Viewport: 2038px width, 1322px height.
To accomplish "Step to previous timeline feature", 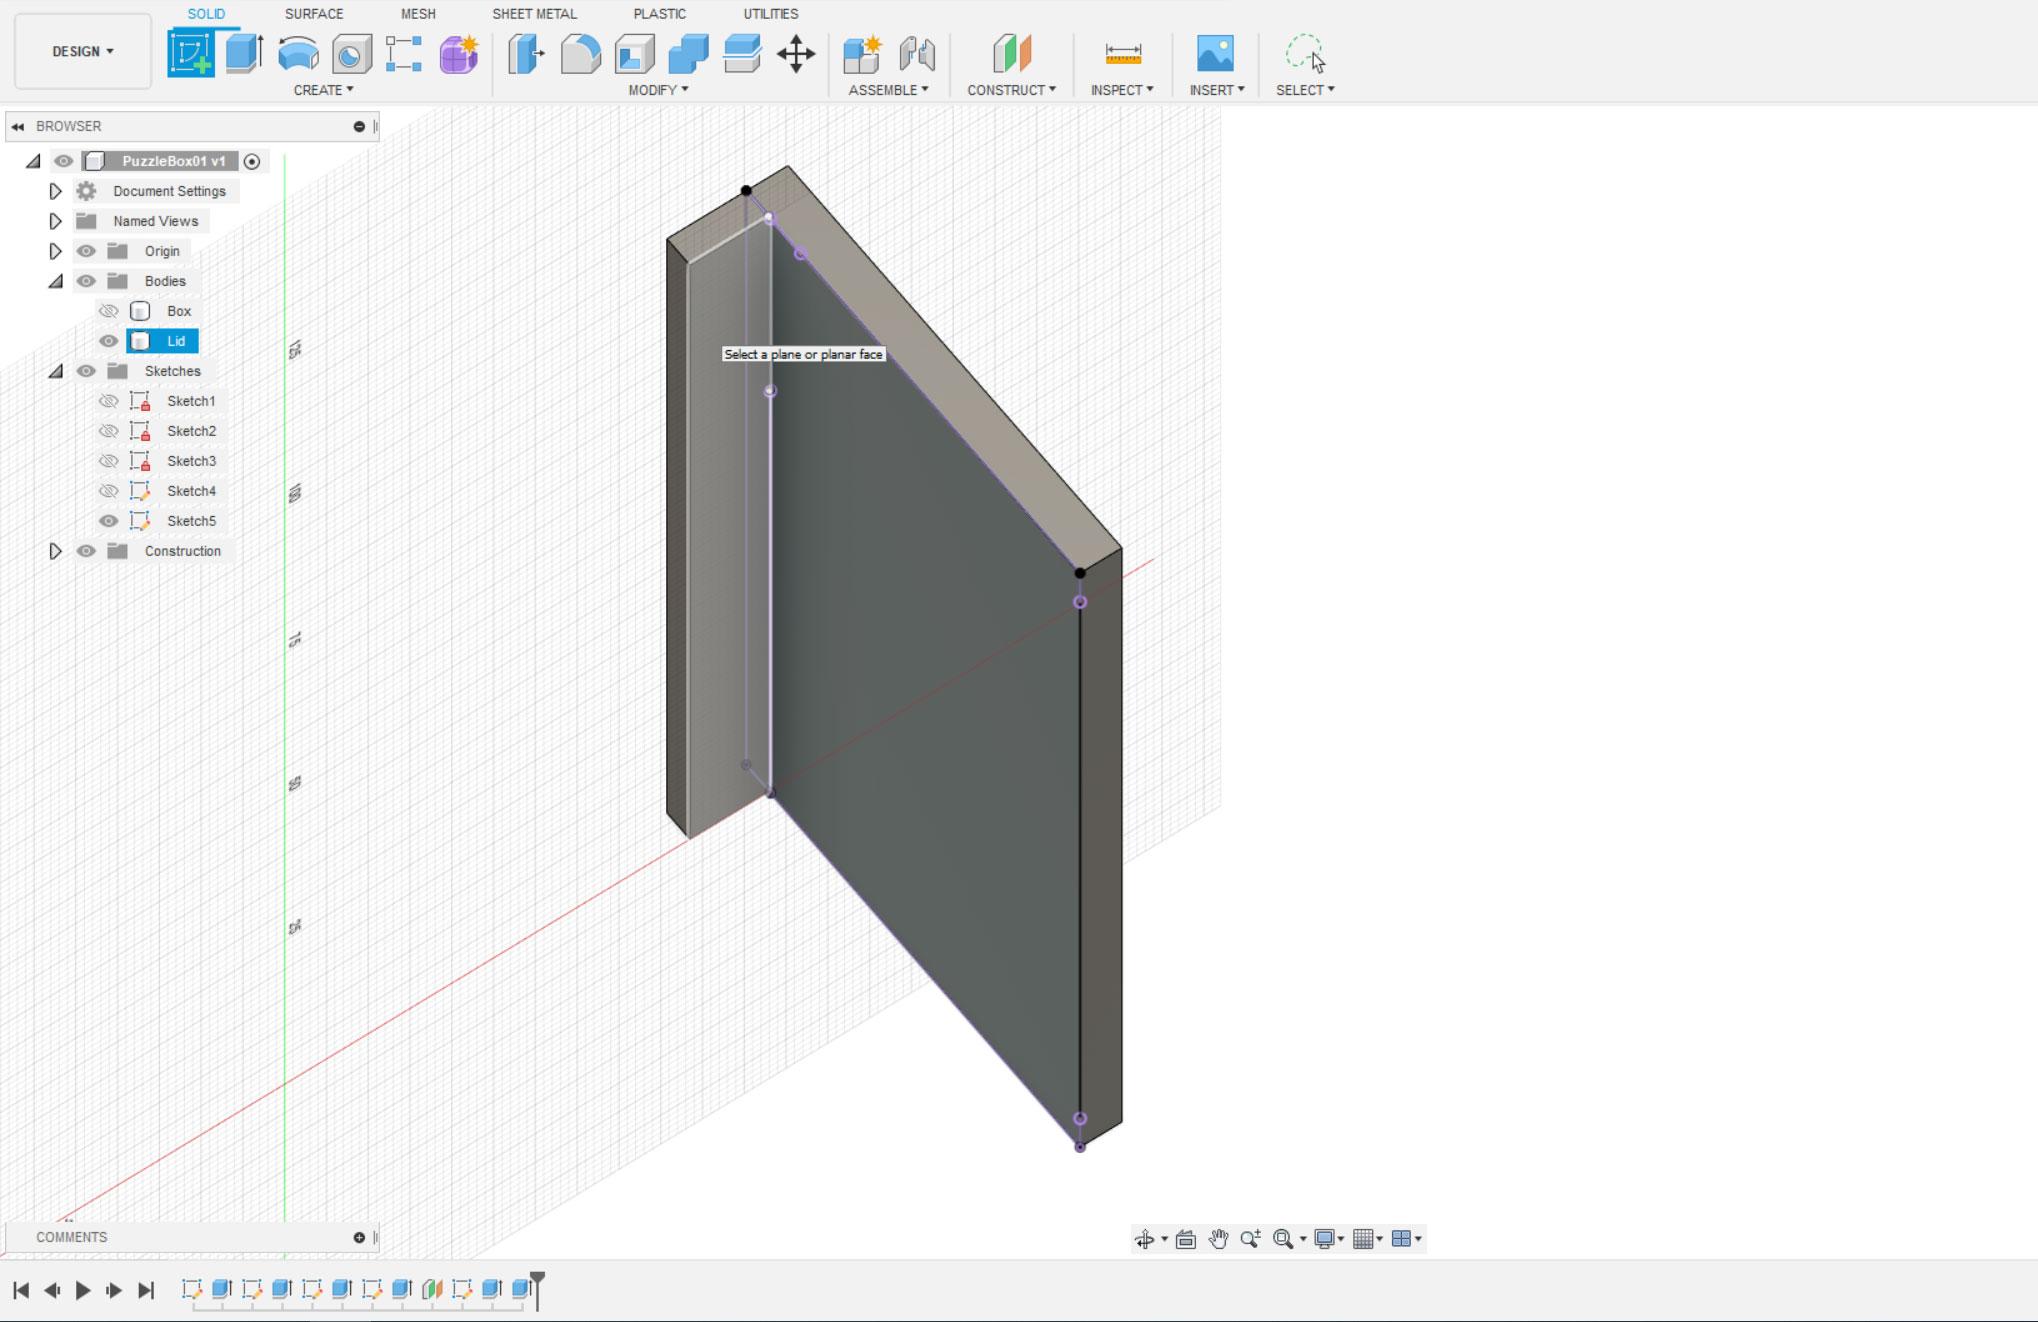I will (x=52, y=1290).
